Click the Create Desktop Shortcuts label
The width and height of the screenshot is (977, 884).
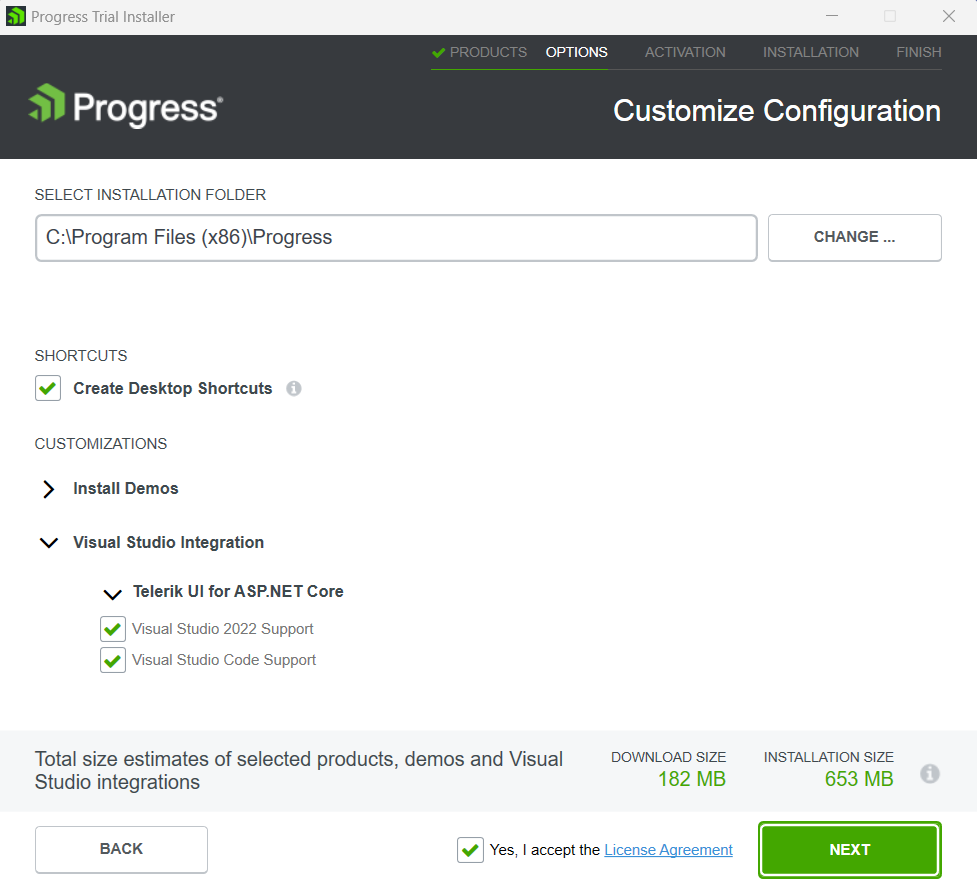click(173, 388)
